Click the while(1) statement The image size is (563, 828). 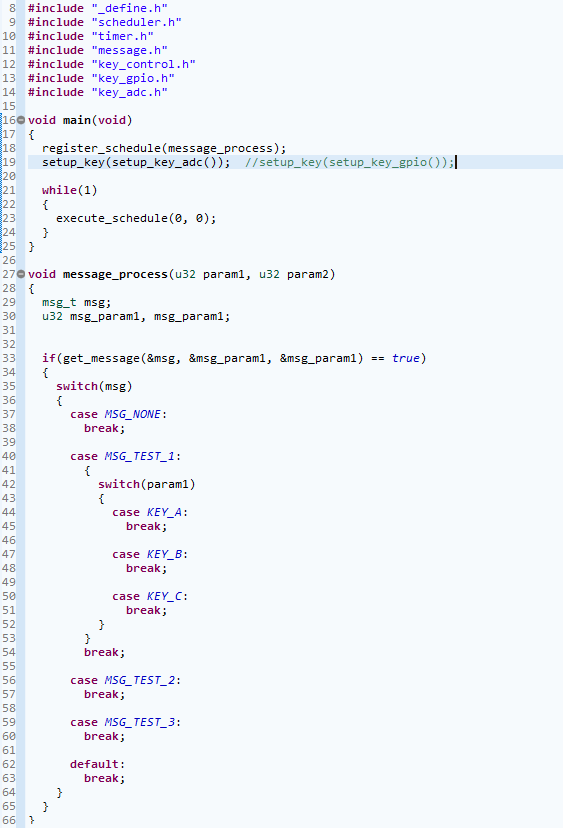[70, 190]
